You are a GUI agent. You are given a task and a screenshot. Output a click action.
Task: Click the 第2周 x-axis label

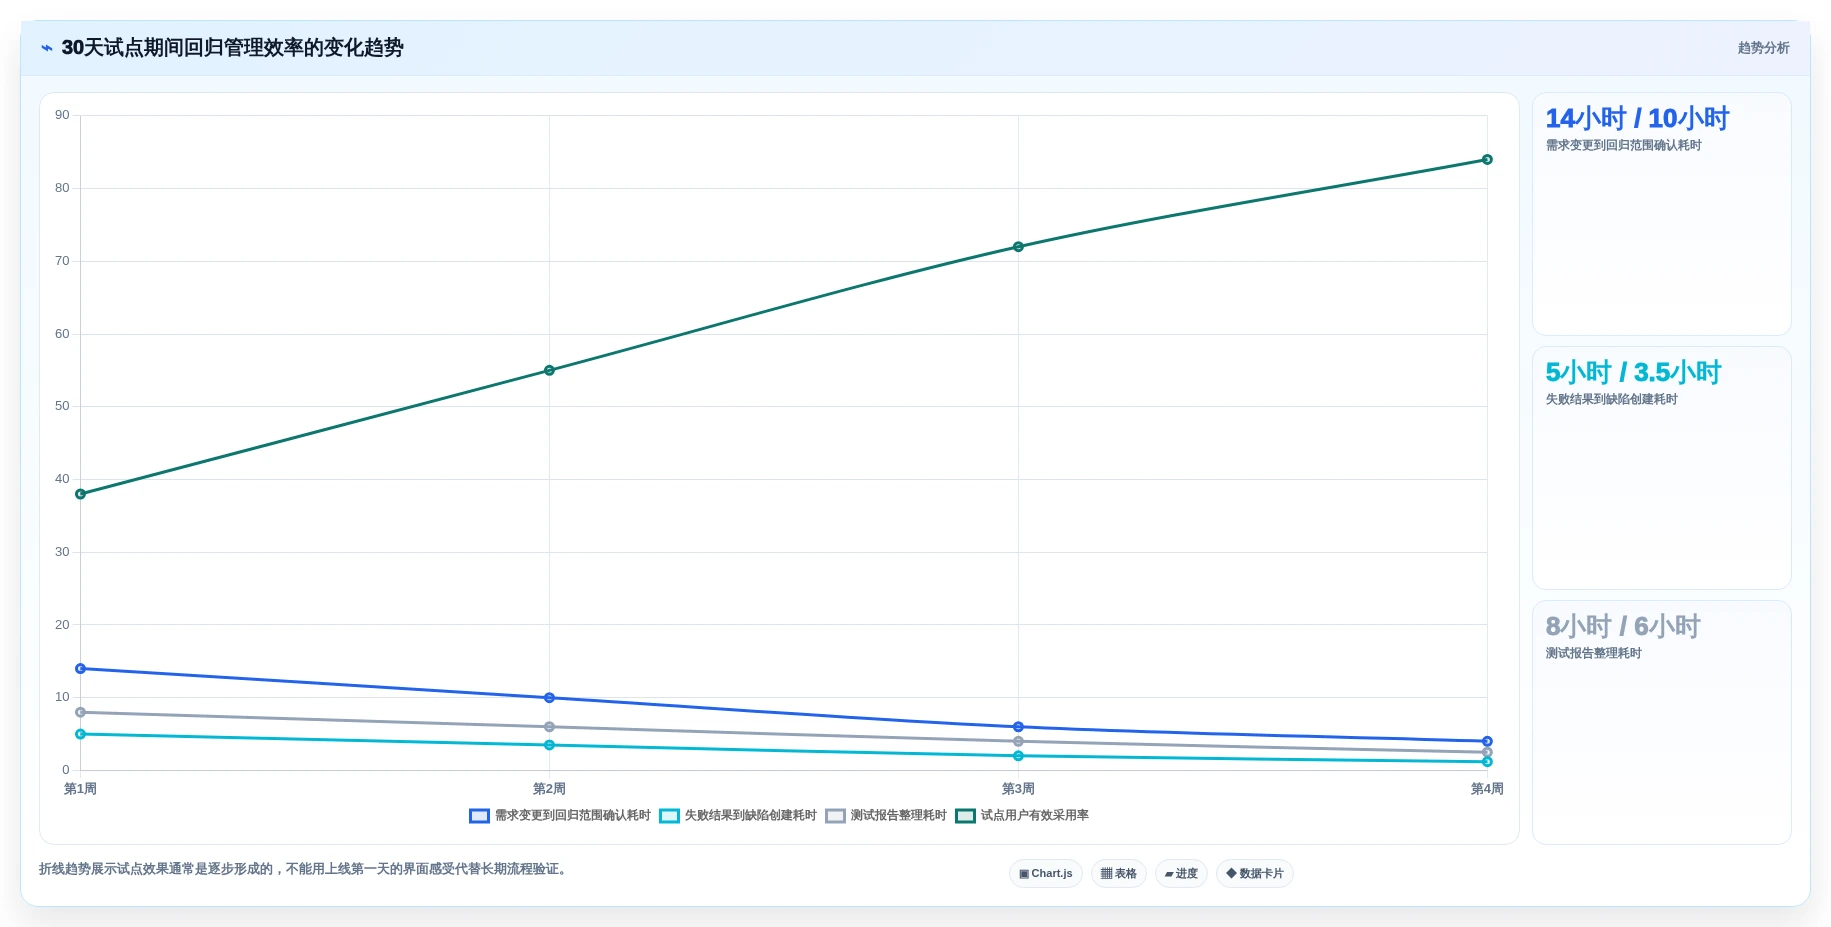[x=549, y=789]
